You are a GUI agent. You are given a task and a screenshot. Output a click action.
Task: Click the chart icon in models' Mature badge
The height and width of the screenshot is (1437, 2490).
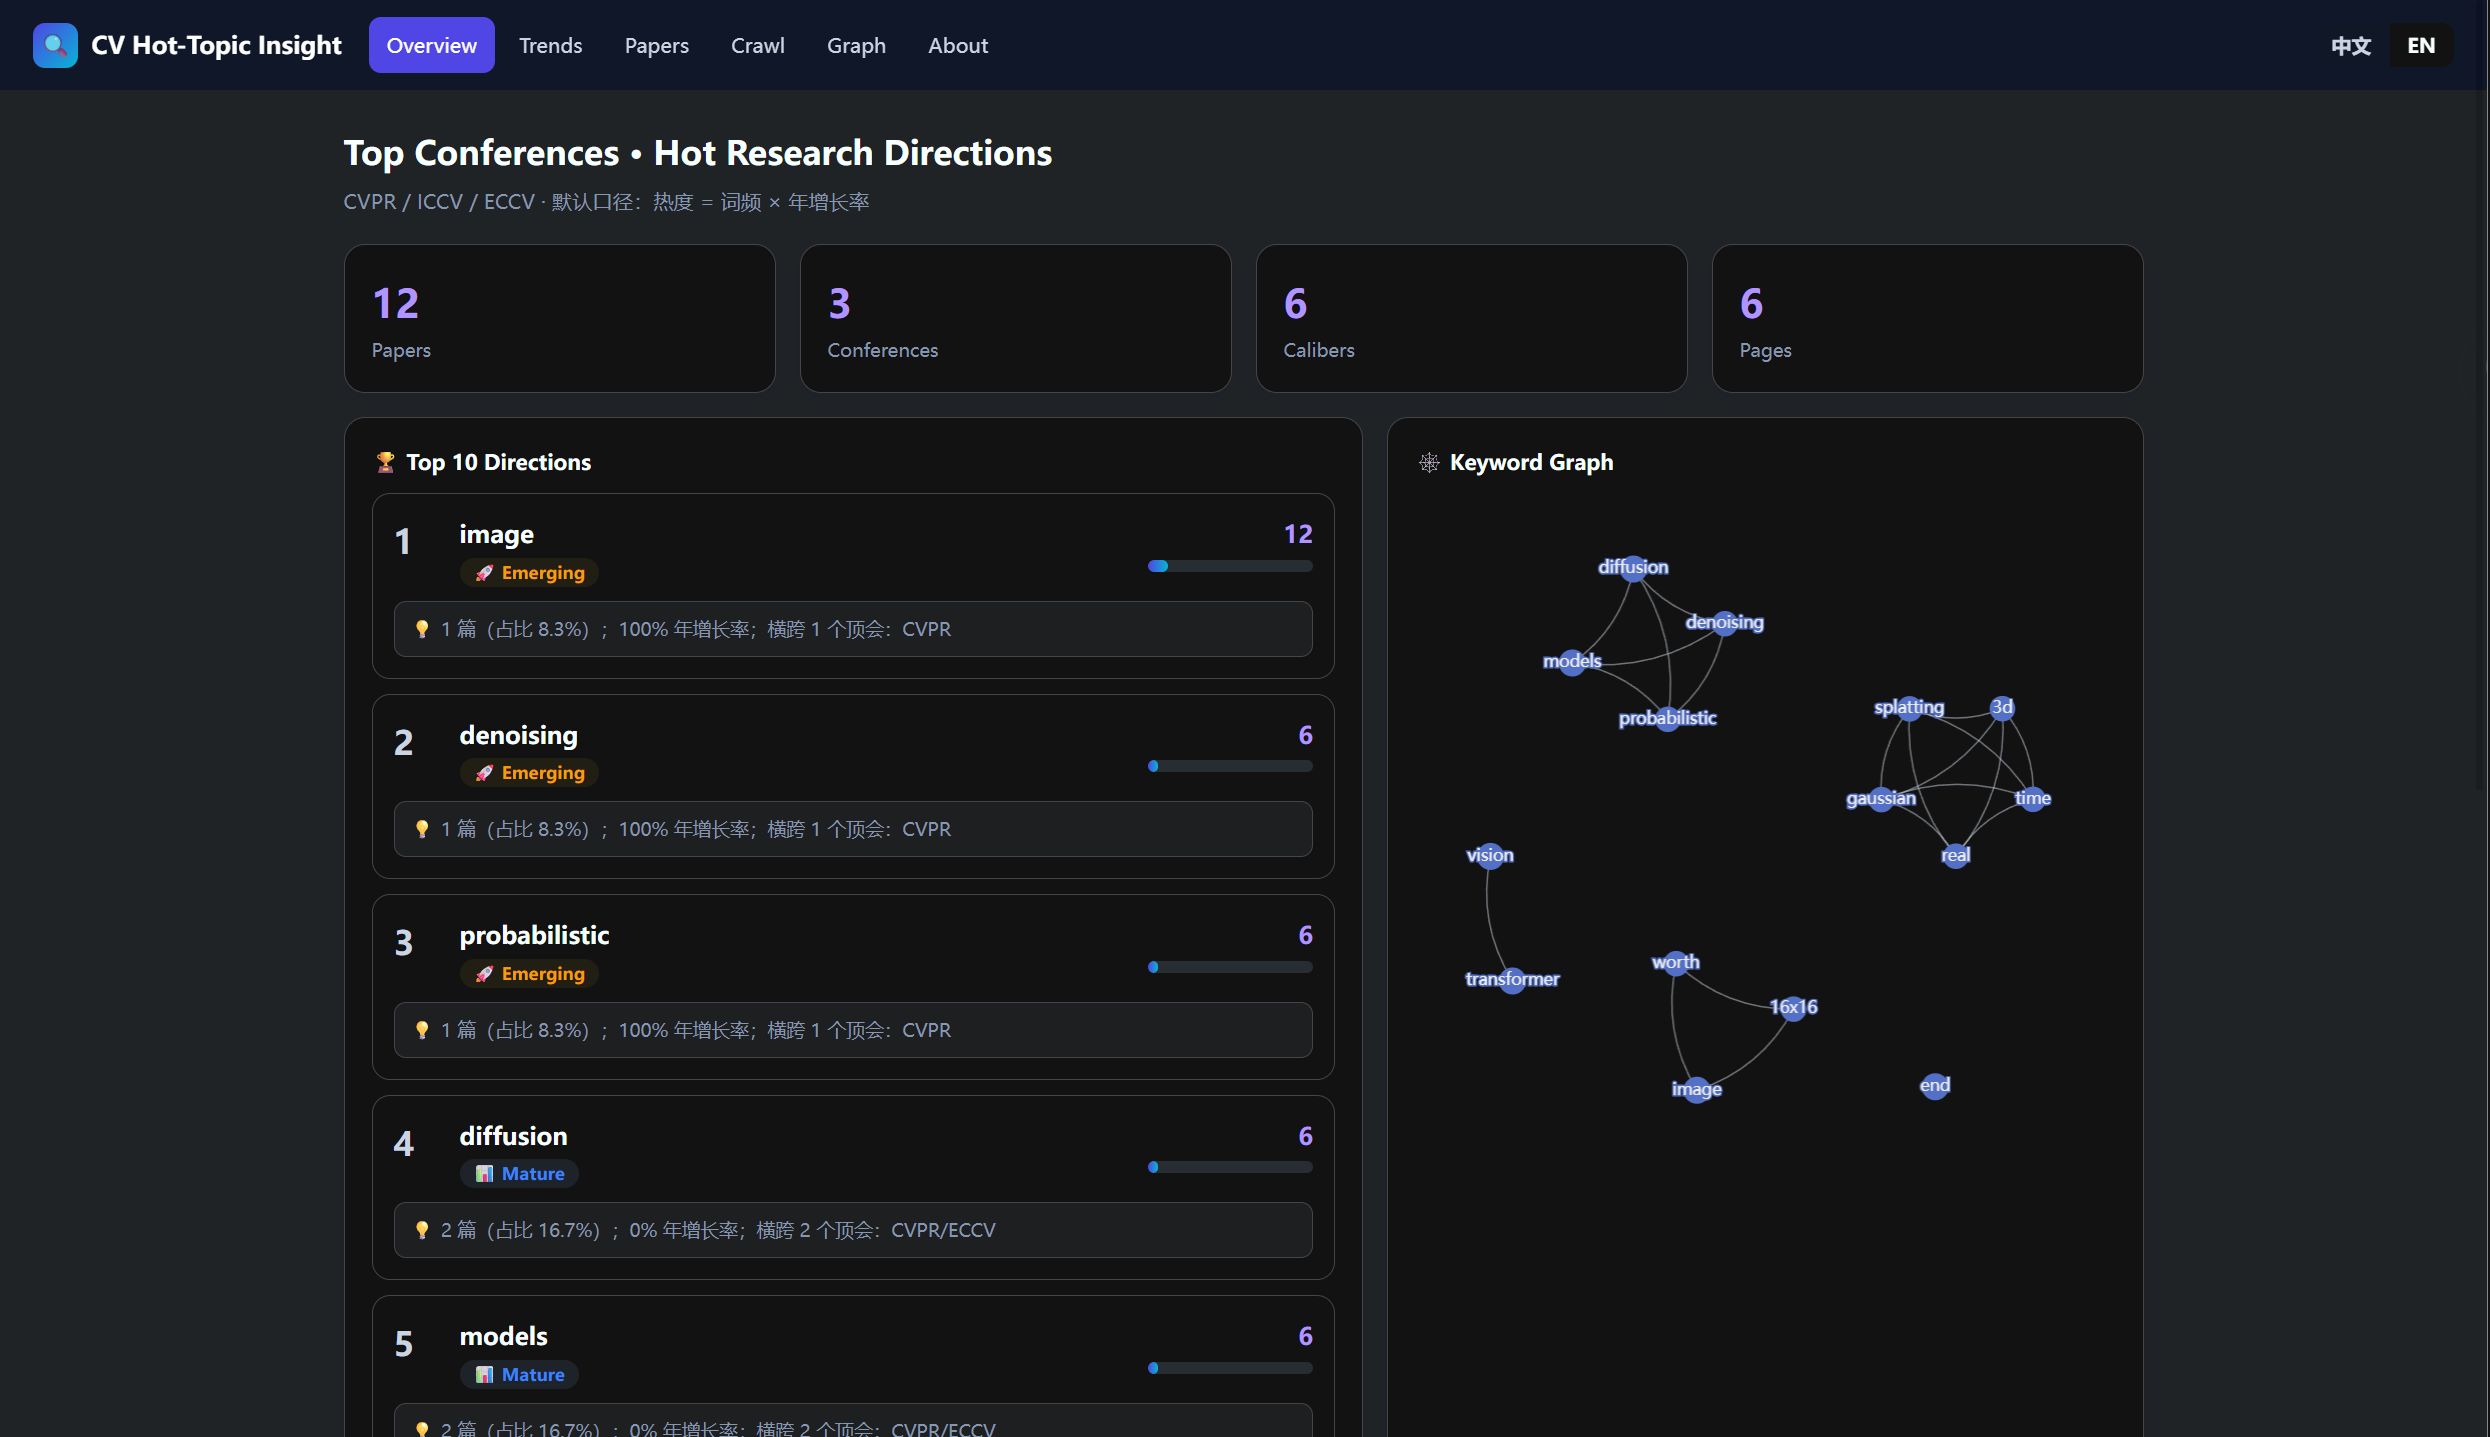tap(484, 1375)
